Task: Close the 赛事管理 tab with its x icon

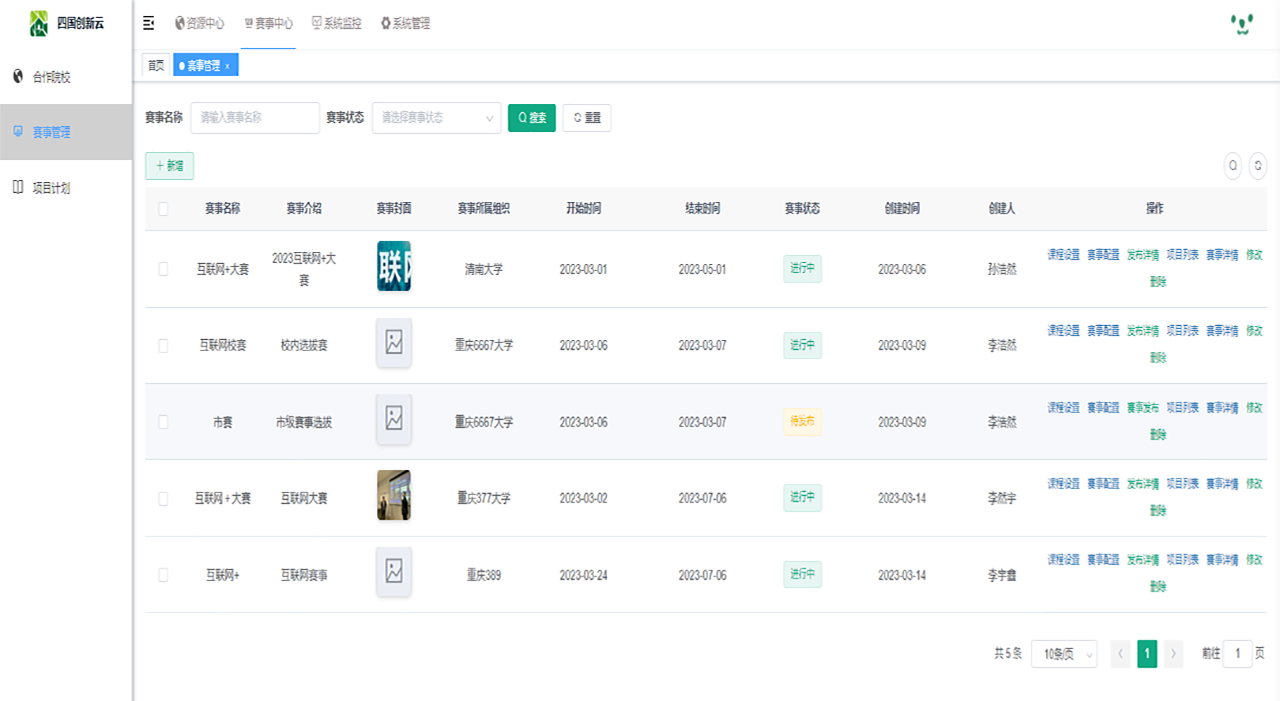Action: (x=227, y=66)
